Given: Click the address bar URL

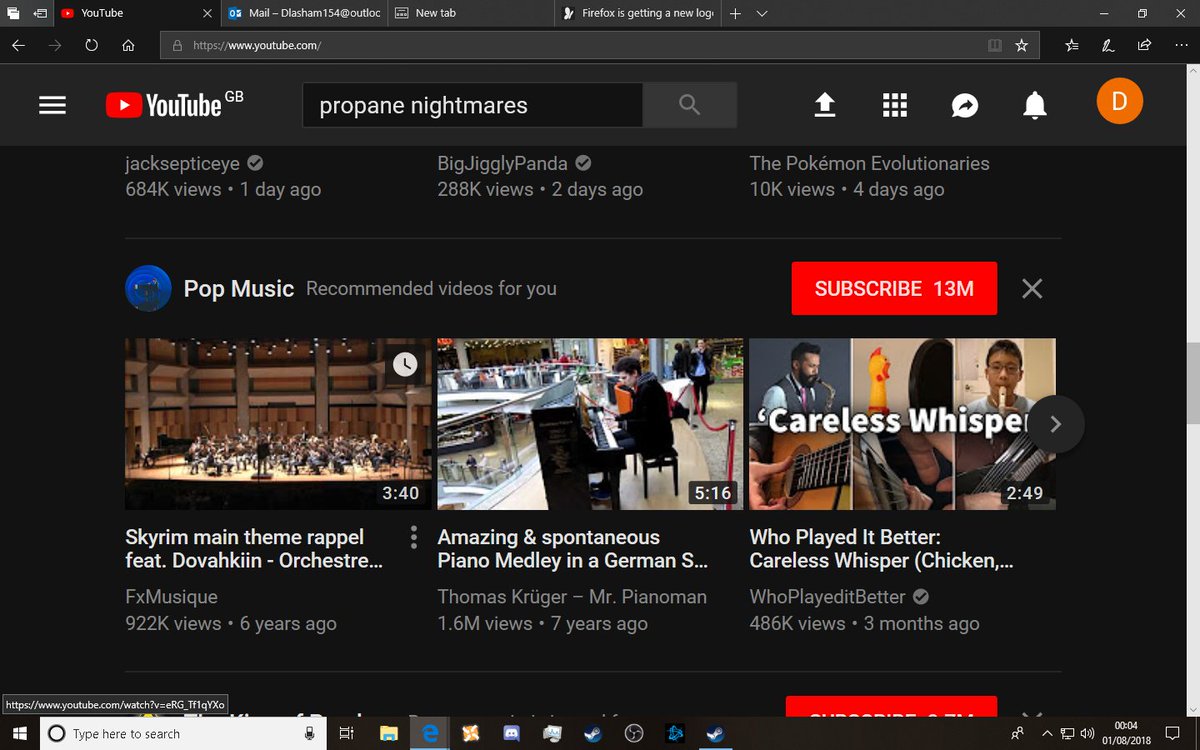Looking at the screenshot, I should click(257, 45).
